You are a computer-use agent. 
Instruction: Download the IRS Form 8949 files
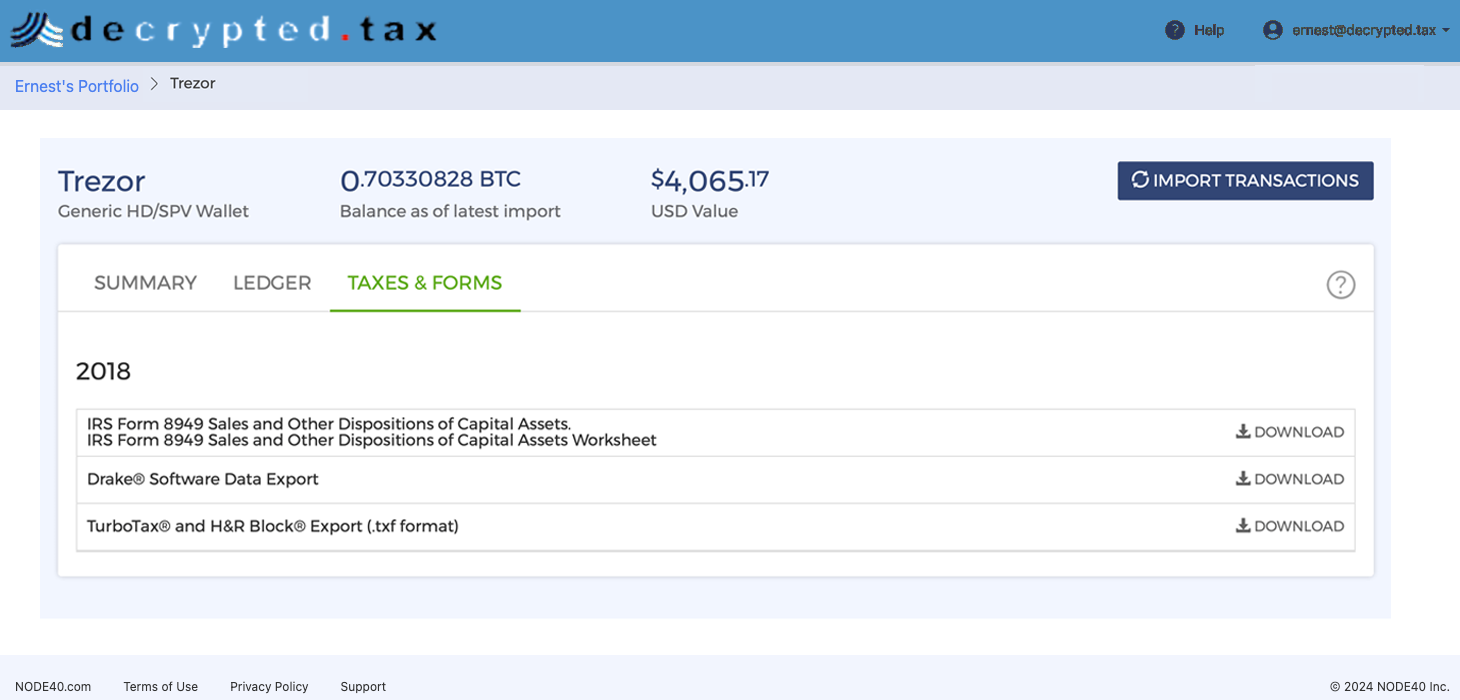pos(1290,432)
